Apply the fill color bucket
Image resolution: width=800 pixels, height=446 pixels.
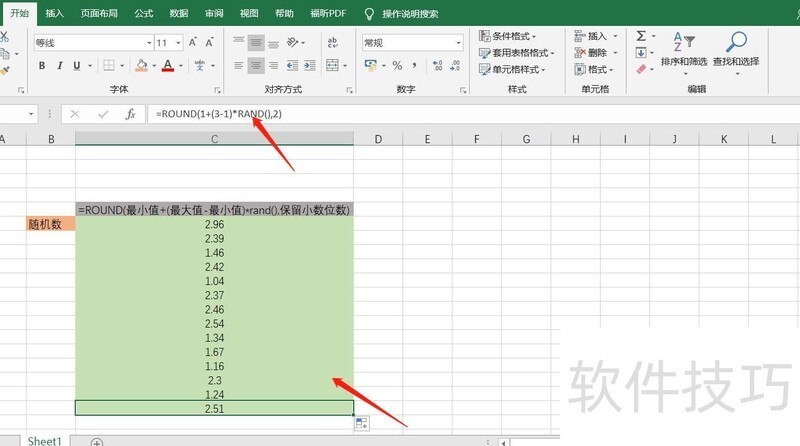point(141,65)
